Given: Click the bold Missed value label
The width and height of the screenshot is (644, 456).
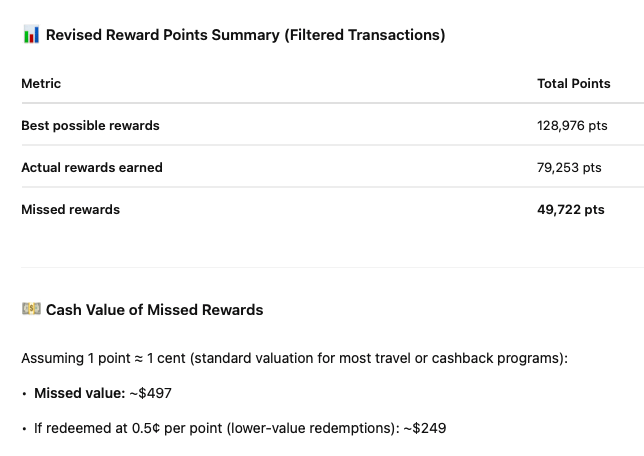Looking at the screenshot, I should pos(78,393).
